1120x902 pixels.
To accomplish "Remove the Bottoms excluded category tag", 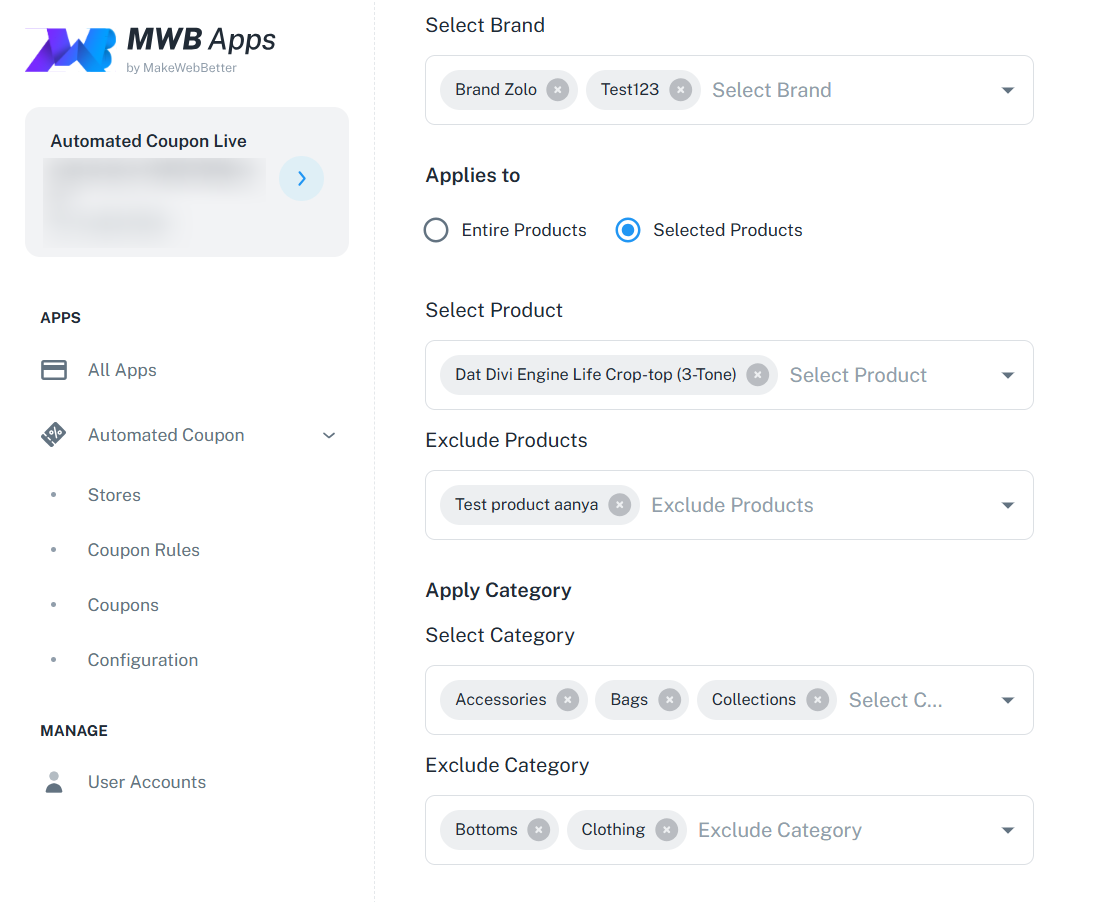I will point(538,829).
